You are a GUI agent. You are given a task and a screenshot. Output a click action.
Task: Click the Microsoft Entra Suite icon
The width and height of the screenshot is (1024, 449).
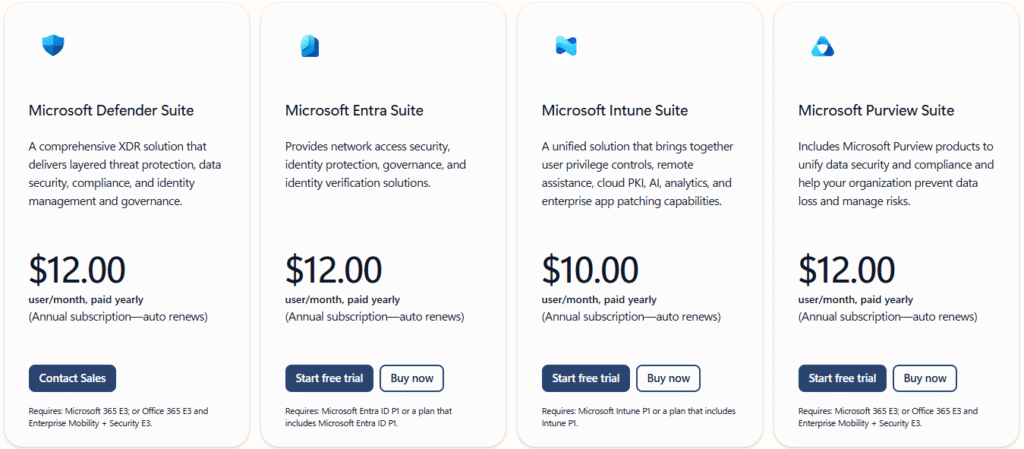pos(309,45)
